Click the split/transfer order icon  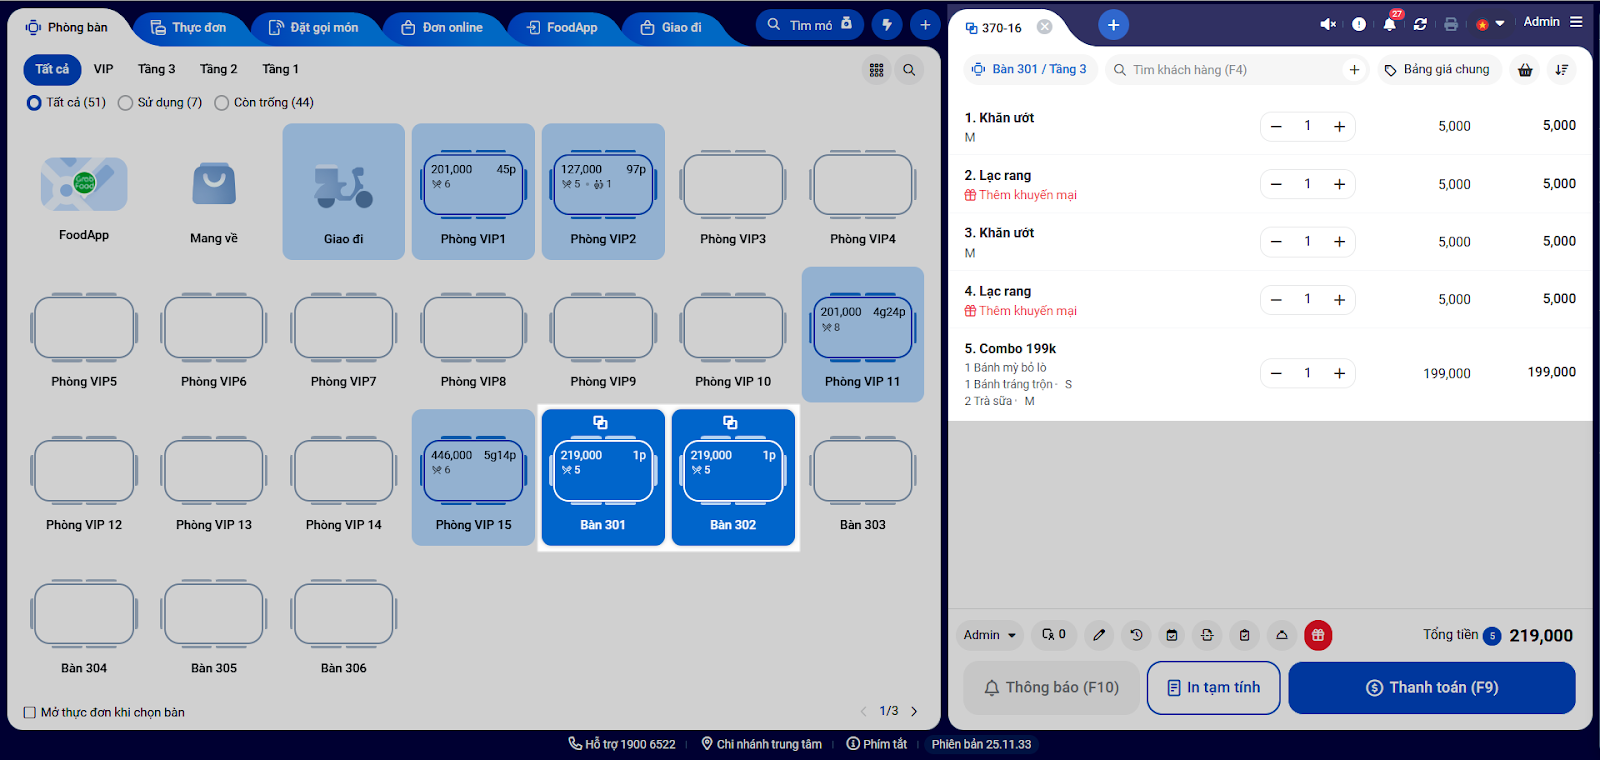tap(1208, 635)
